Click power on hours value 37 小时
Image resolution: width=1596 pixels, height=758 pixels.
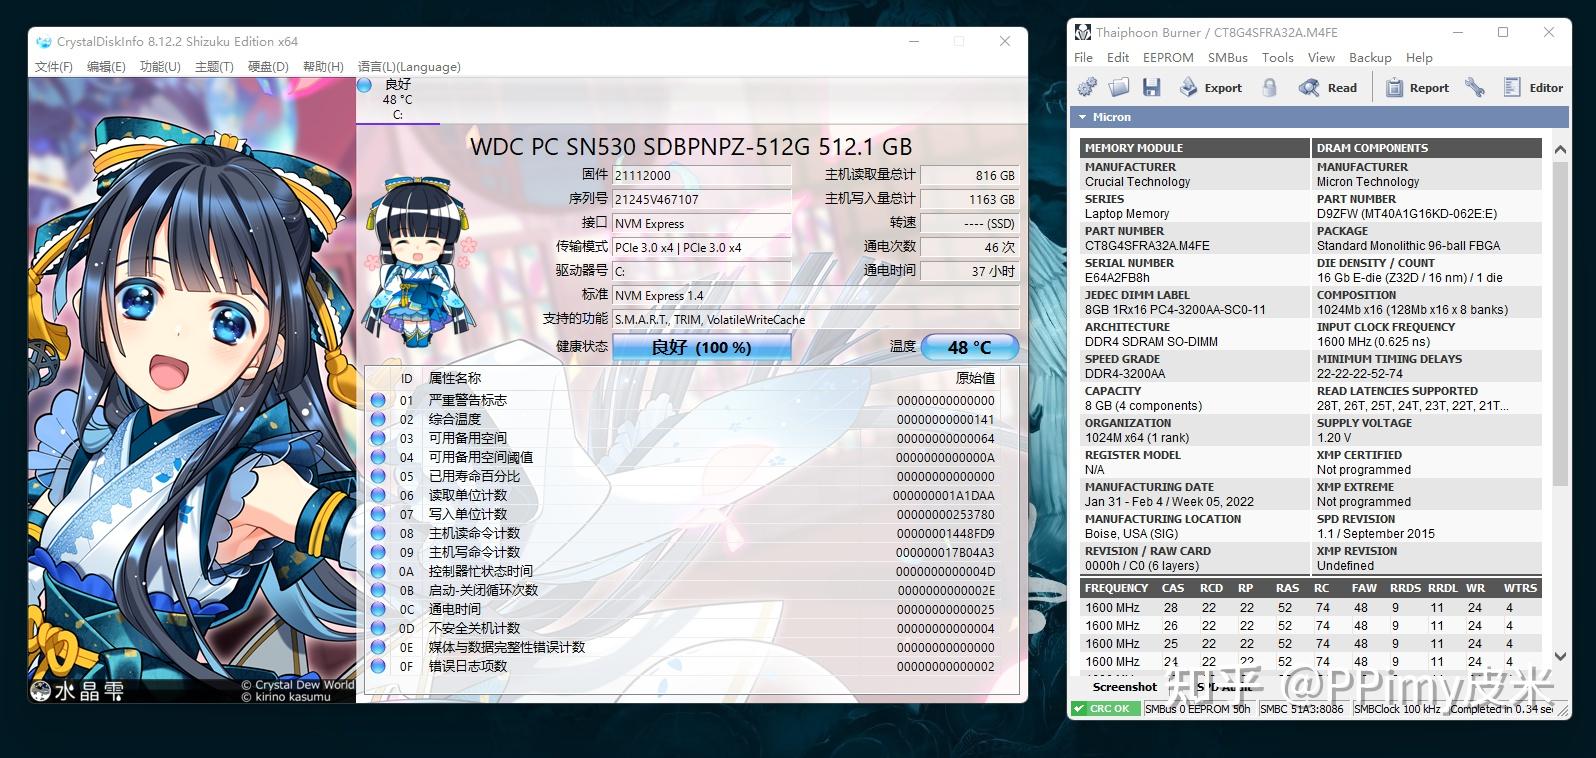[x=969, y=271]
